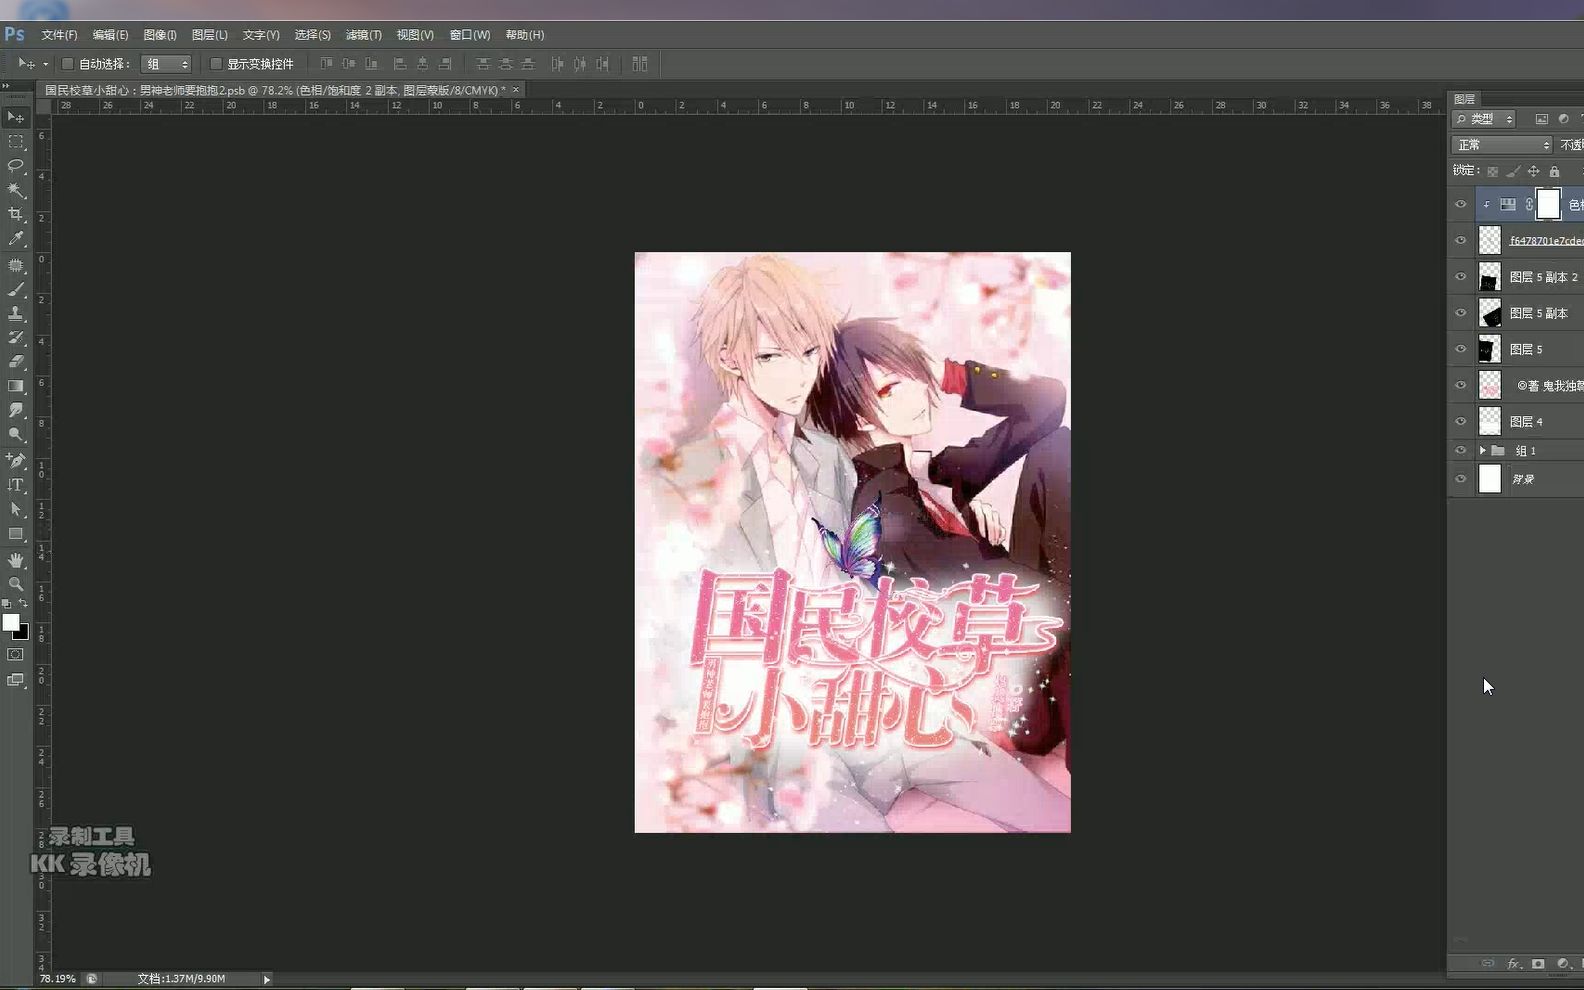Select the f6478701e7cde linked layer name
The image size is (1584, 990).
point(1546,241)
